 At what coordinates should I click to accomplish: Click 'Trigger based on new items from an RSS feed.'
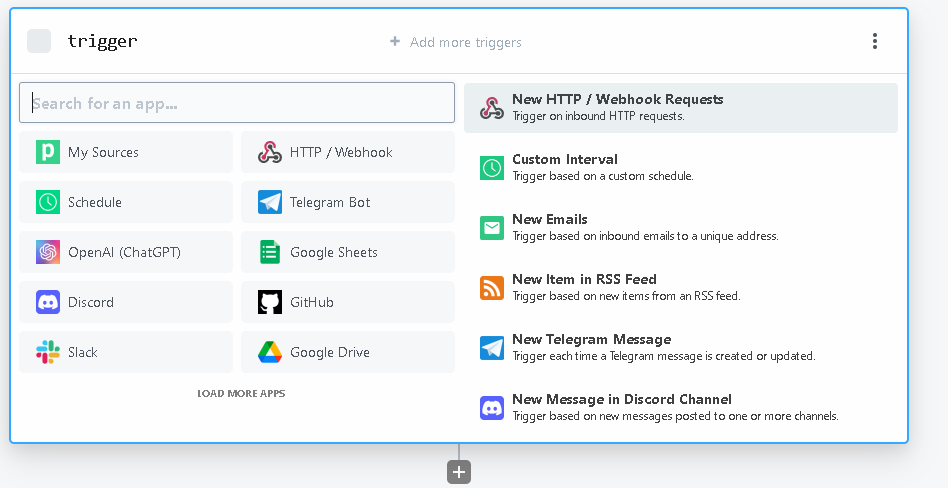coord(626,296)
